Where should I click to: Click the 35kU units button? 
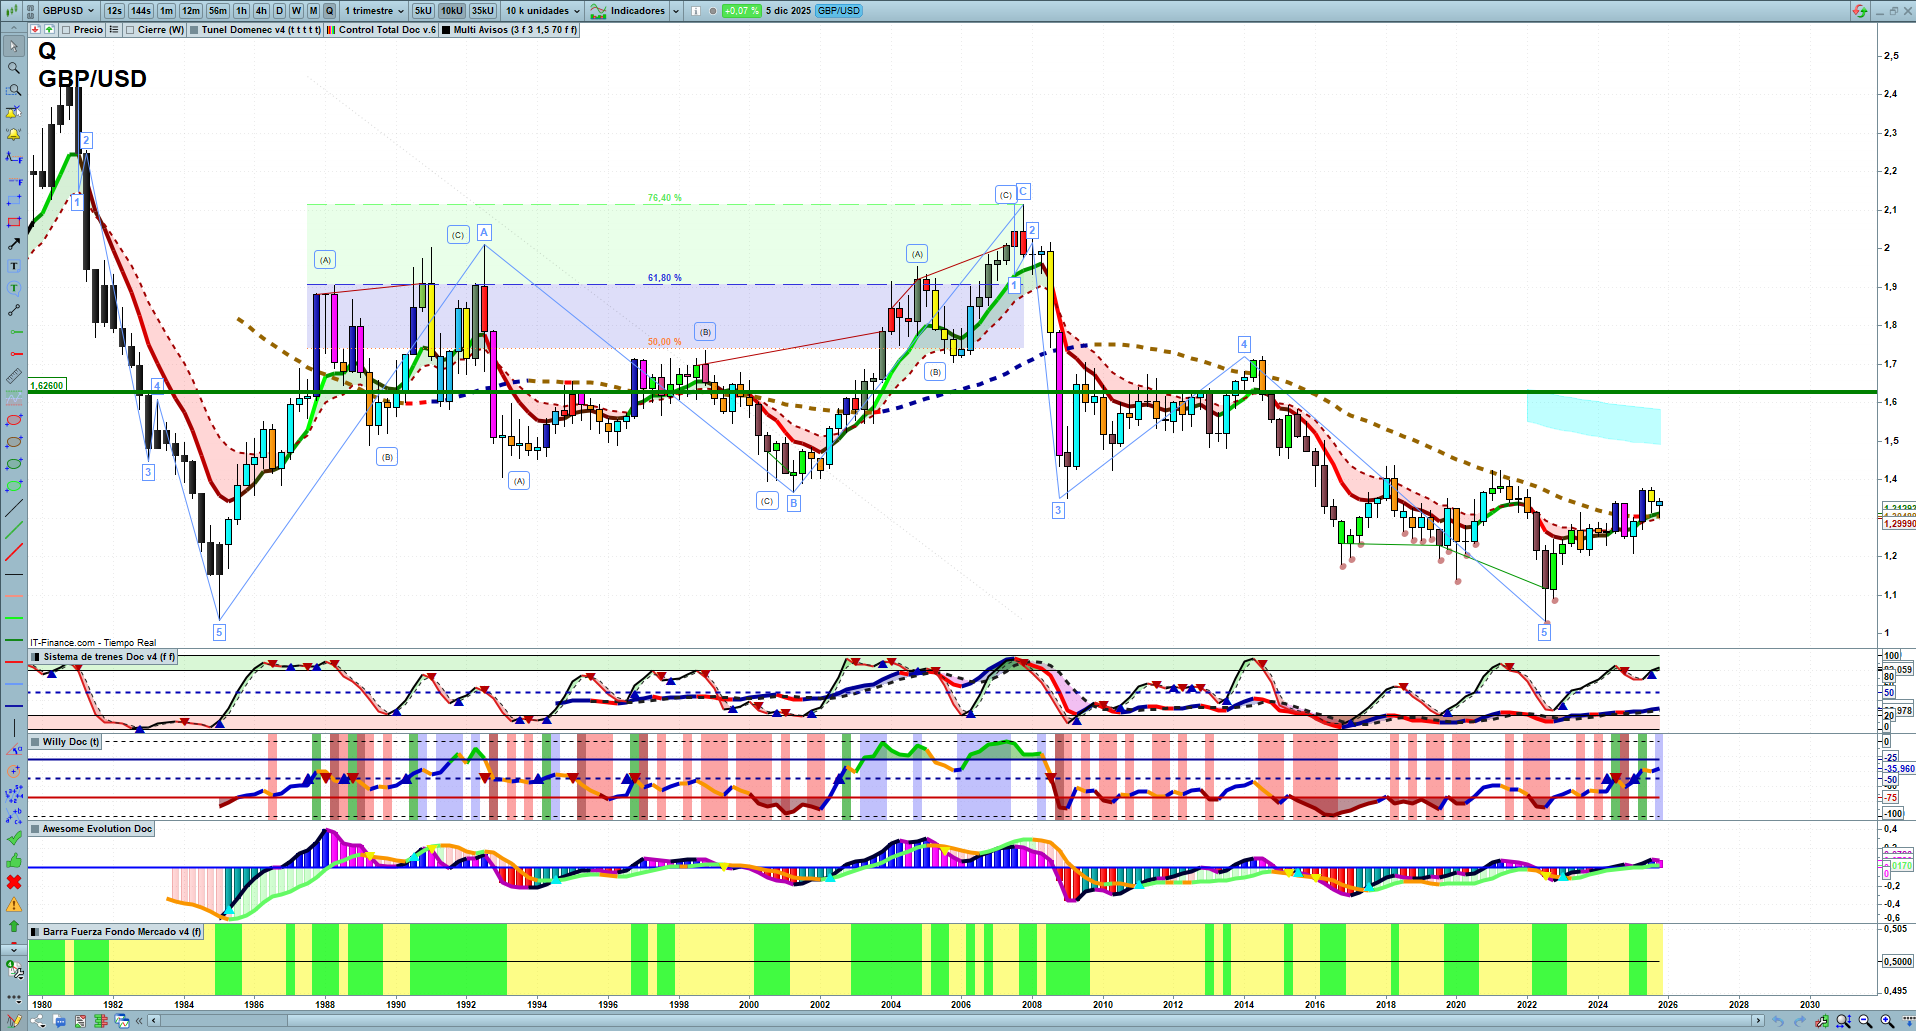click(482, 11)
